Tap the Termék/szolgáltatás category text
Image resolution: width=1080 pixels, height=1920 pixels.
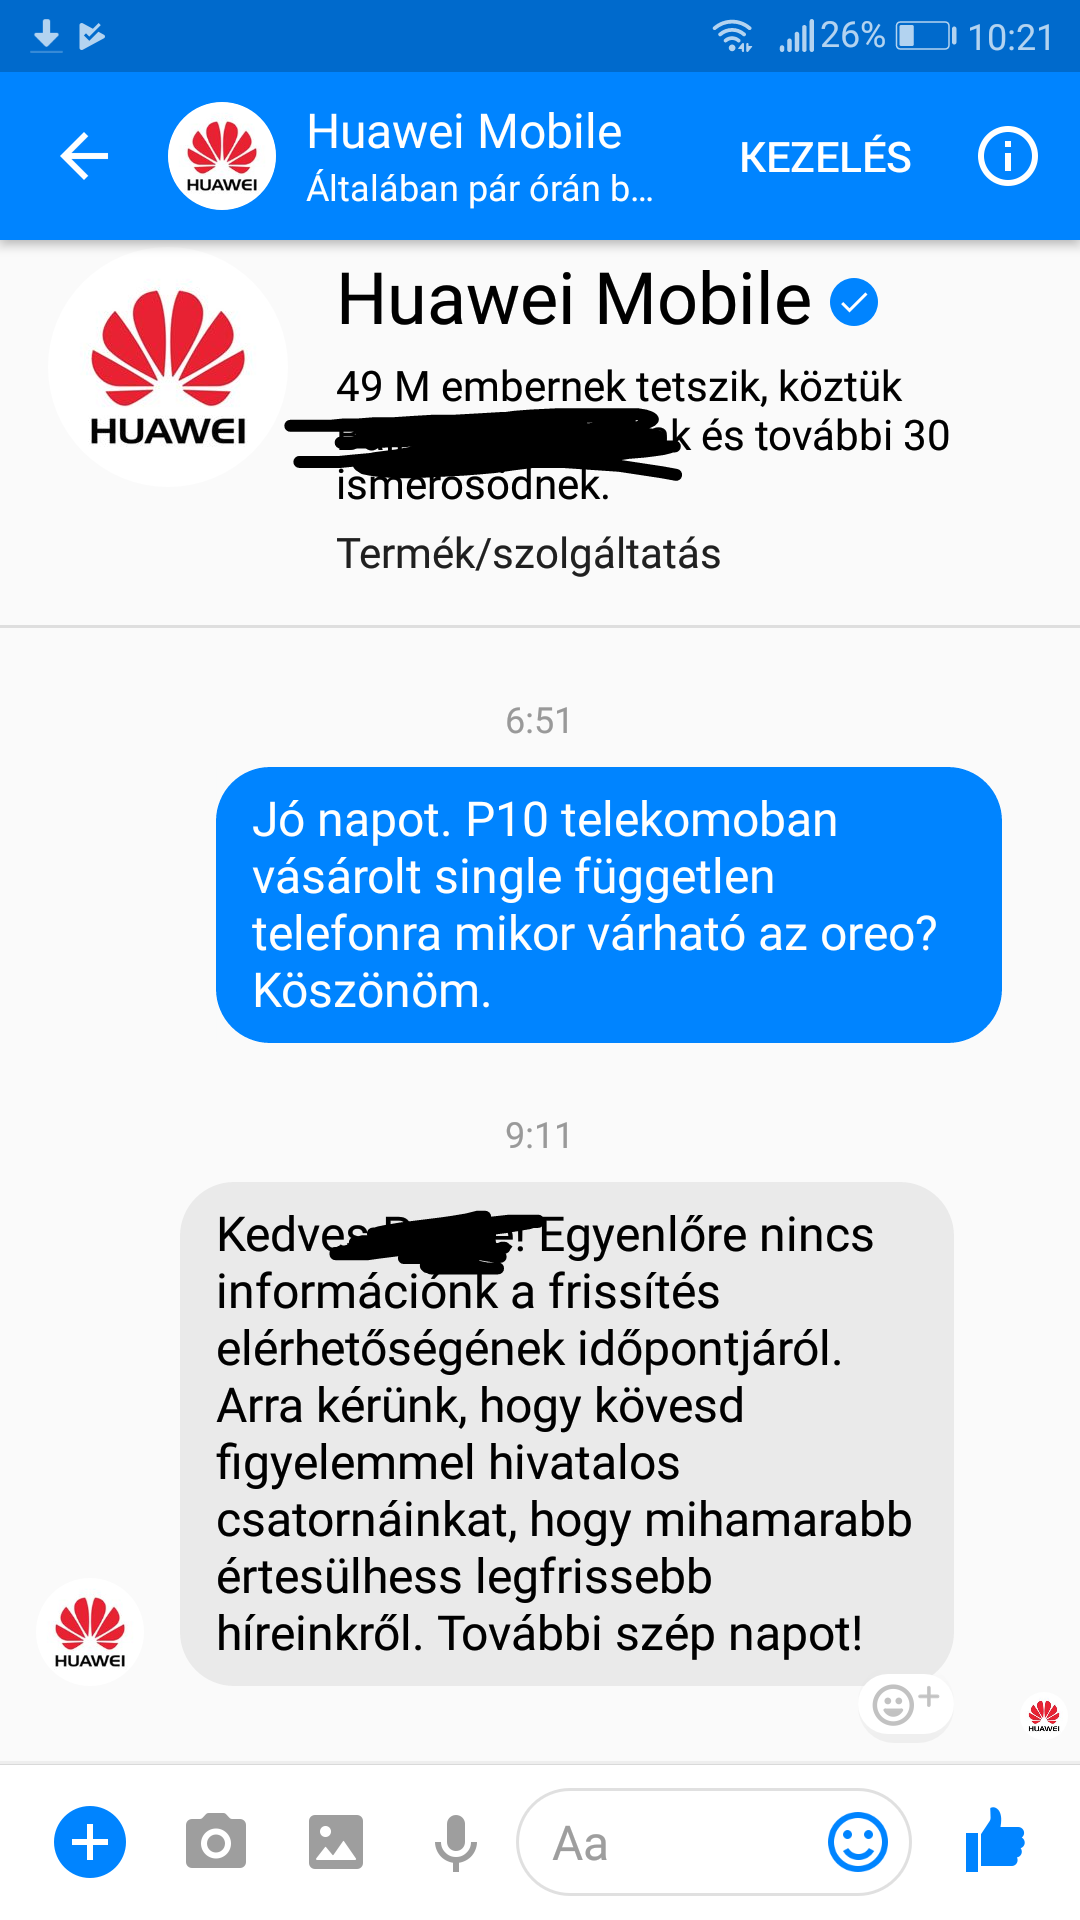(528, 554)
